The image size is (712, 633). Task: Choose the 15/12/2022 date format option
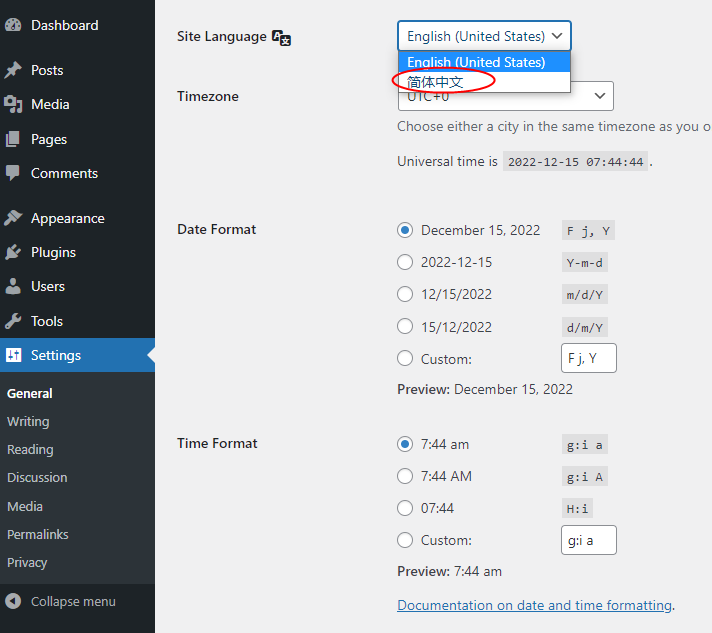(405, 326)
